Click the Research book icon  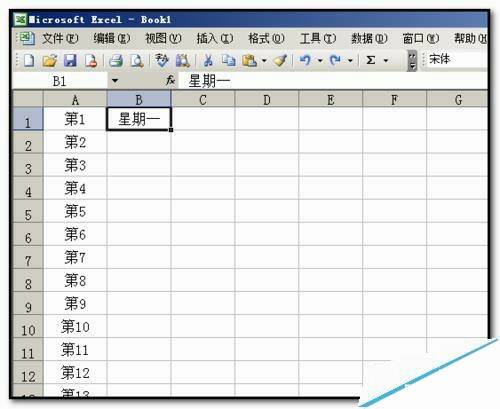click(183, 61)
